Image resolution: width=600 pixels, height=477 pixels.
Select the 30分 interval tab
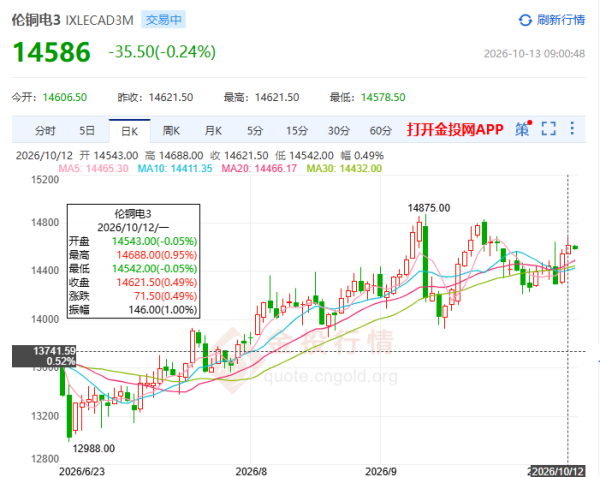(x=339, y=131)
